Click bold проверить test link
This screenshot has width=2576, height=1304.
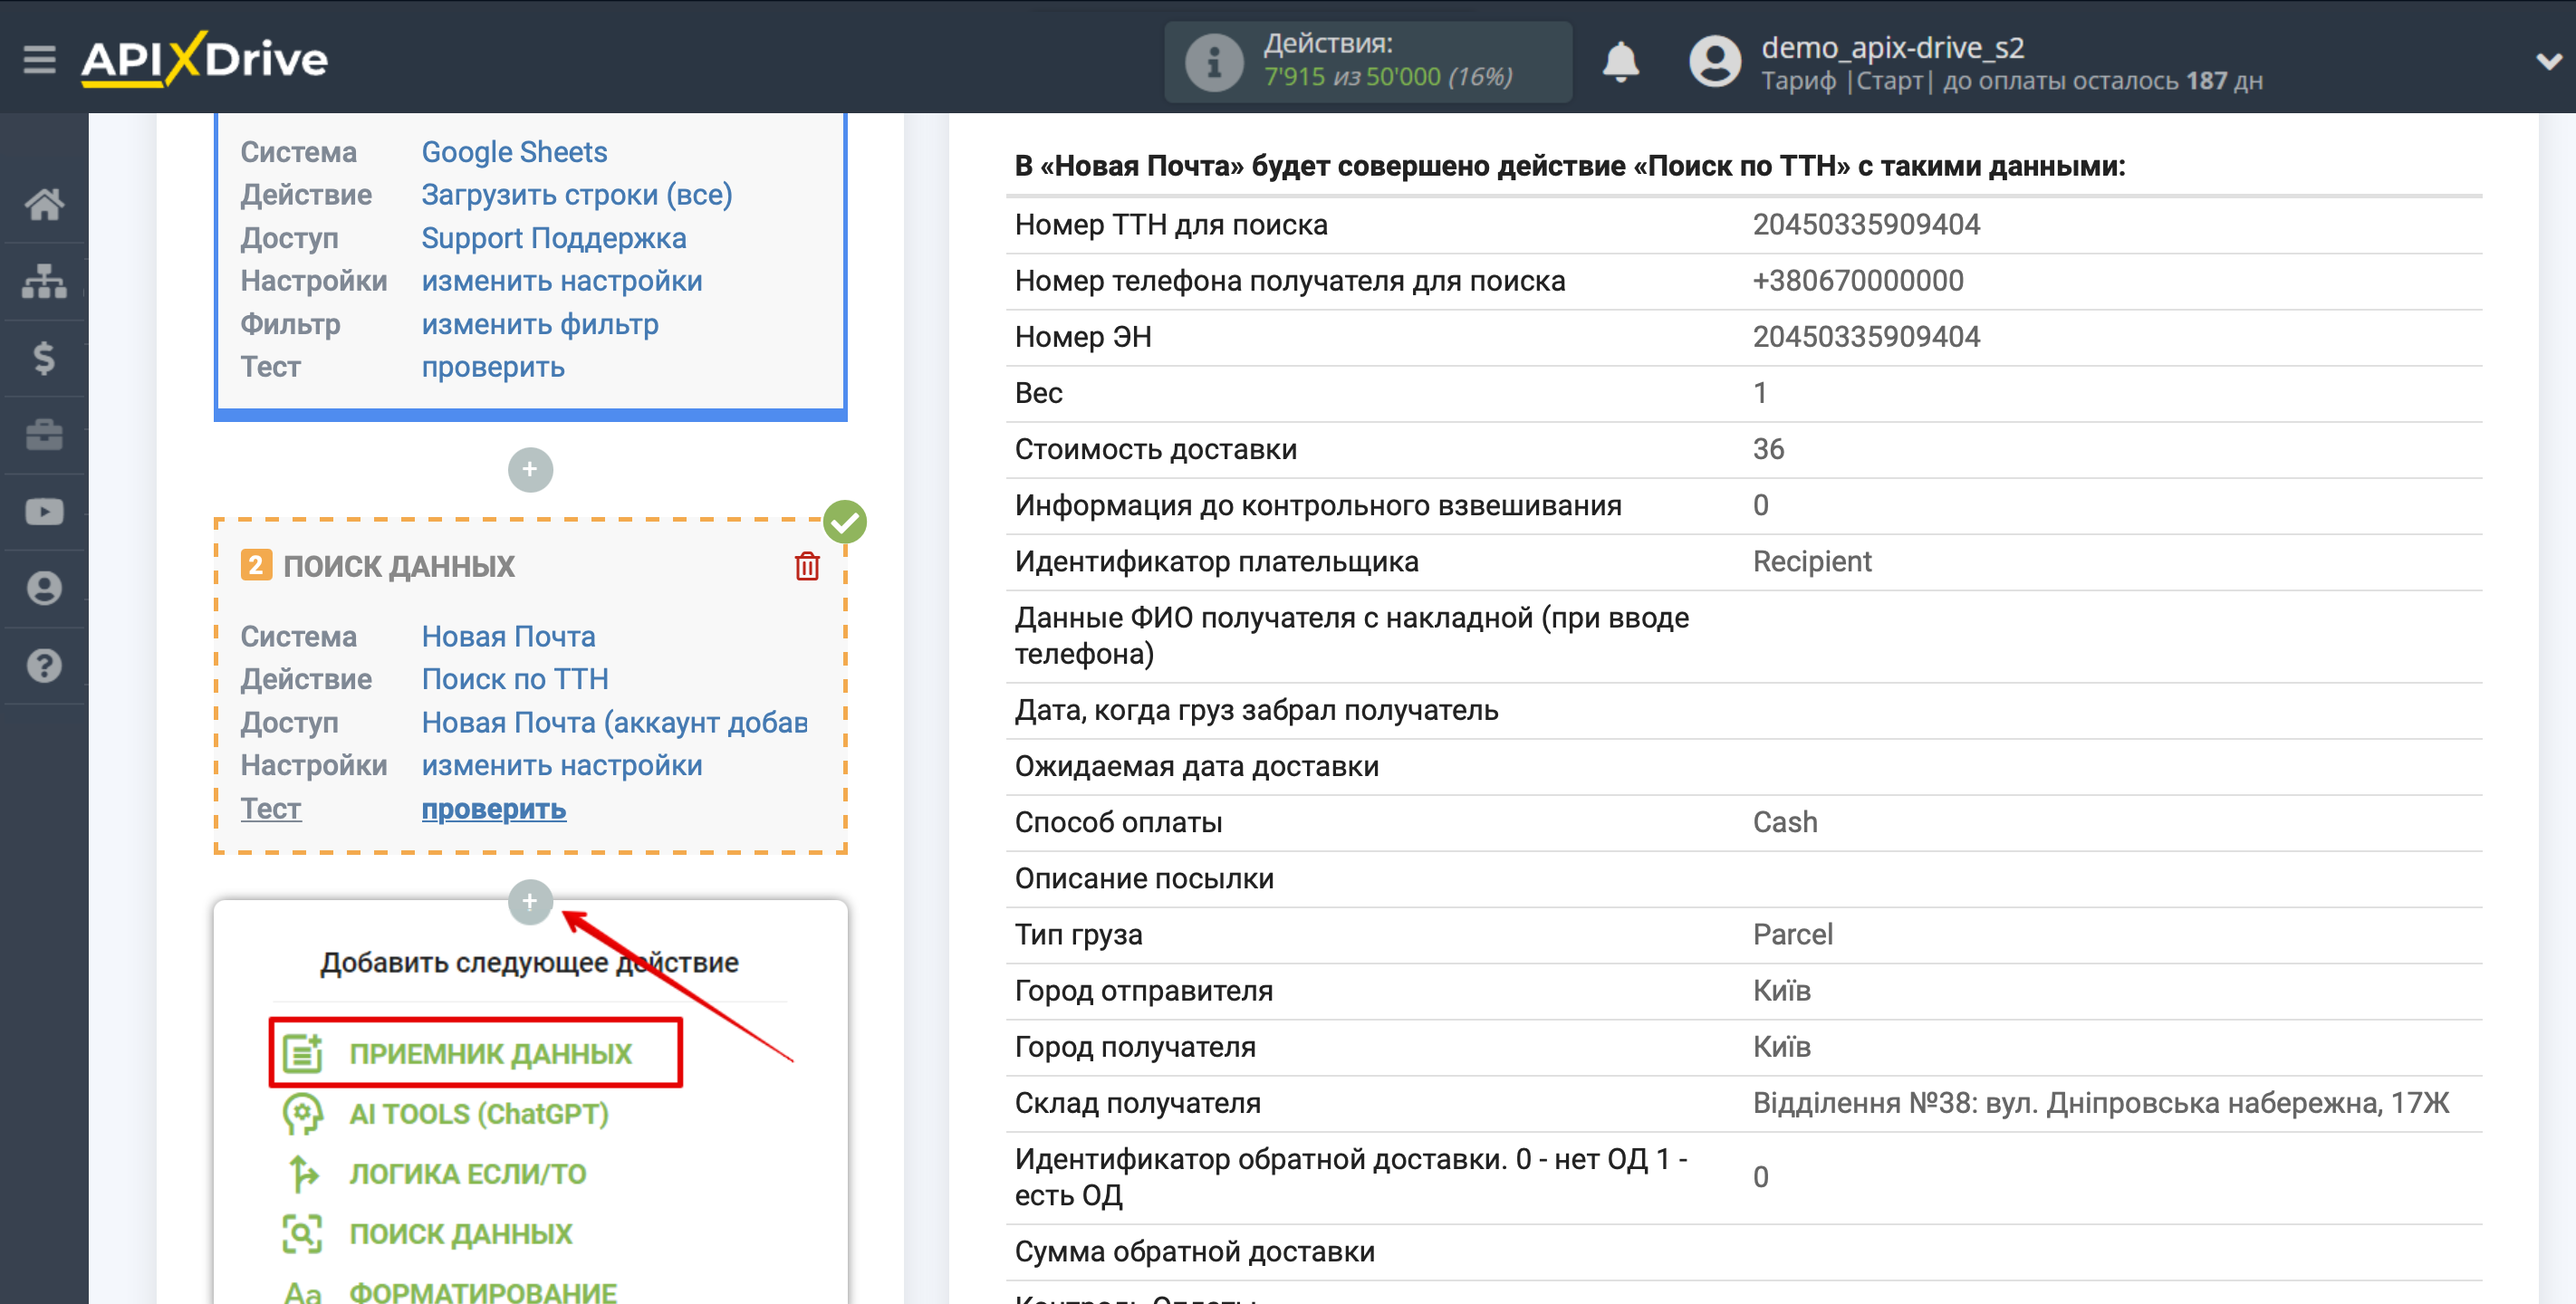click(494, 808)
